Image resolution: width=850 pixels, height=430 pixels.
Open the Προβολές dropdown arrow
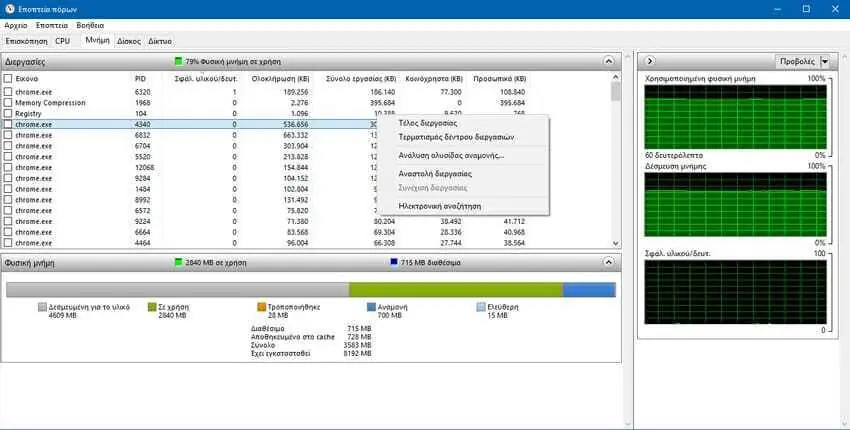tap(825, 61)
